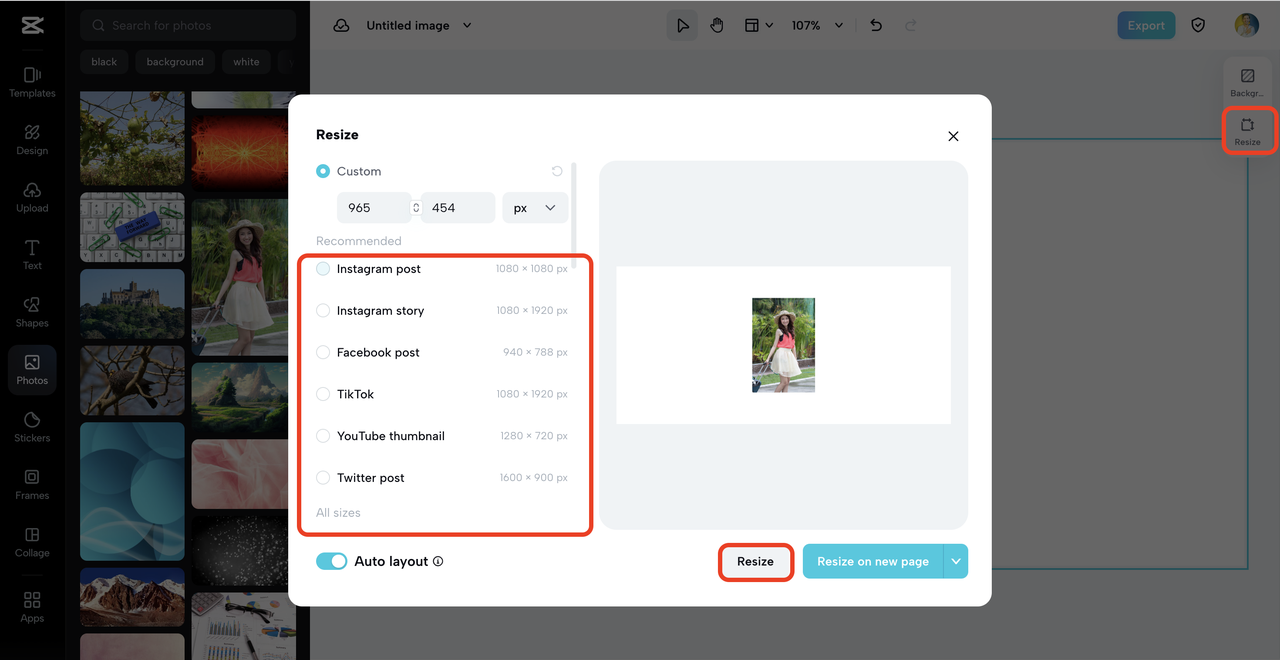
Task: Expand the Resize on new page arrow
Action: (x=956, y=561)
